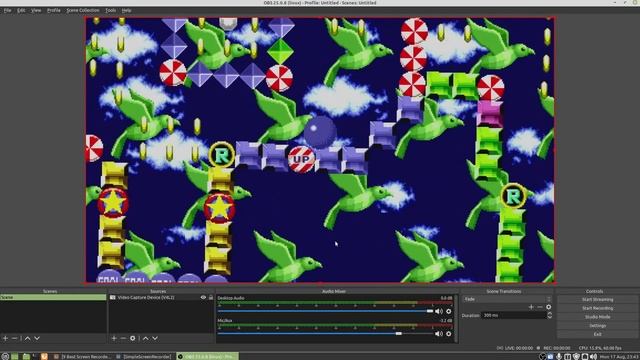Screen dimensions: 640x360
Task: Click the Audio Mixer scrollbar
Action: (456, 319)
